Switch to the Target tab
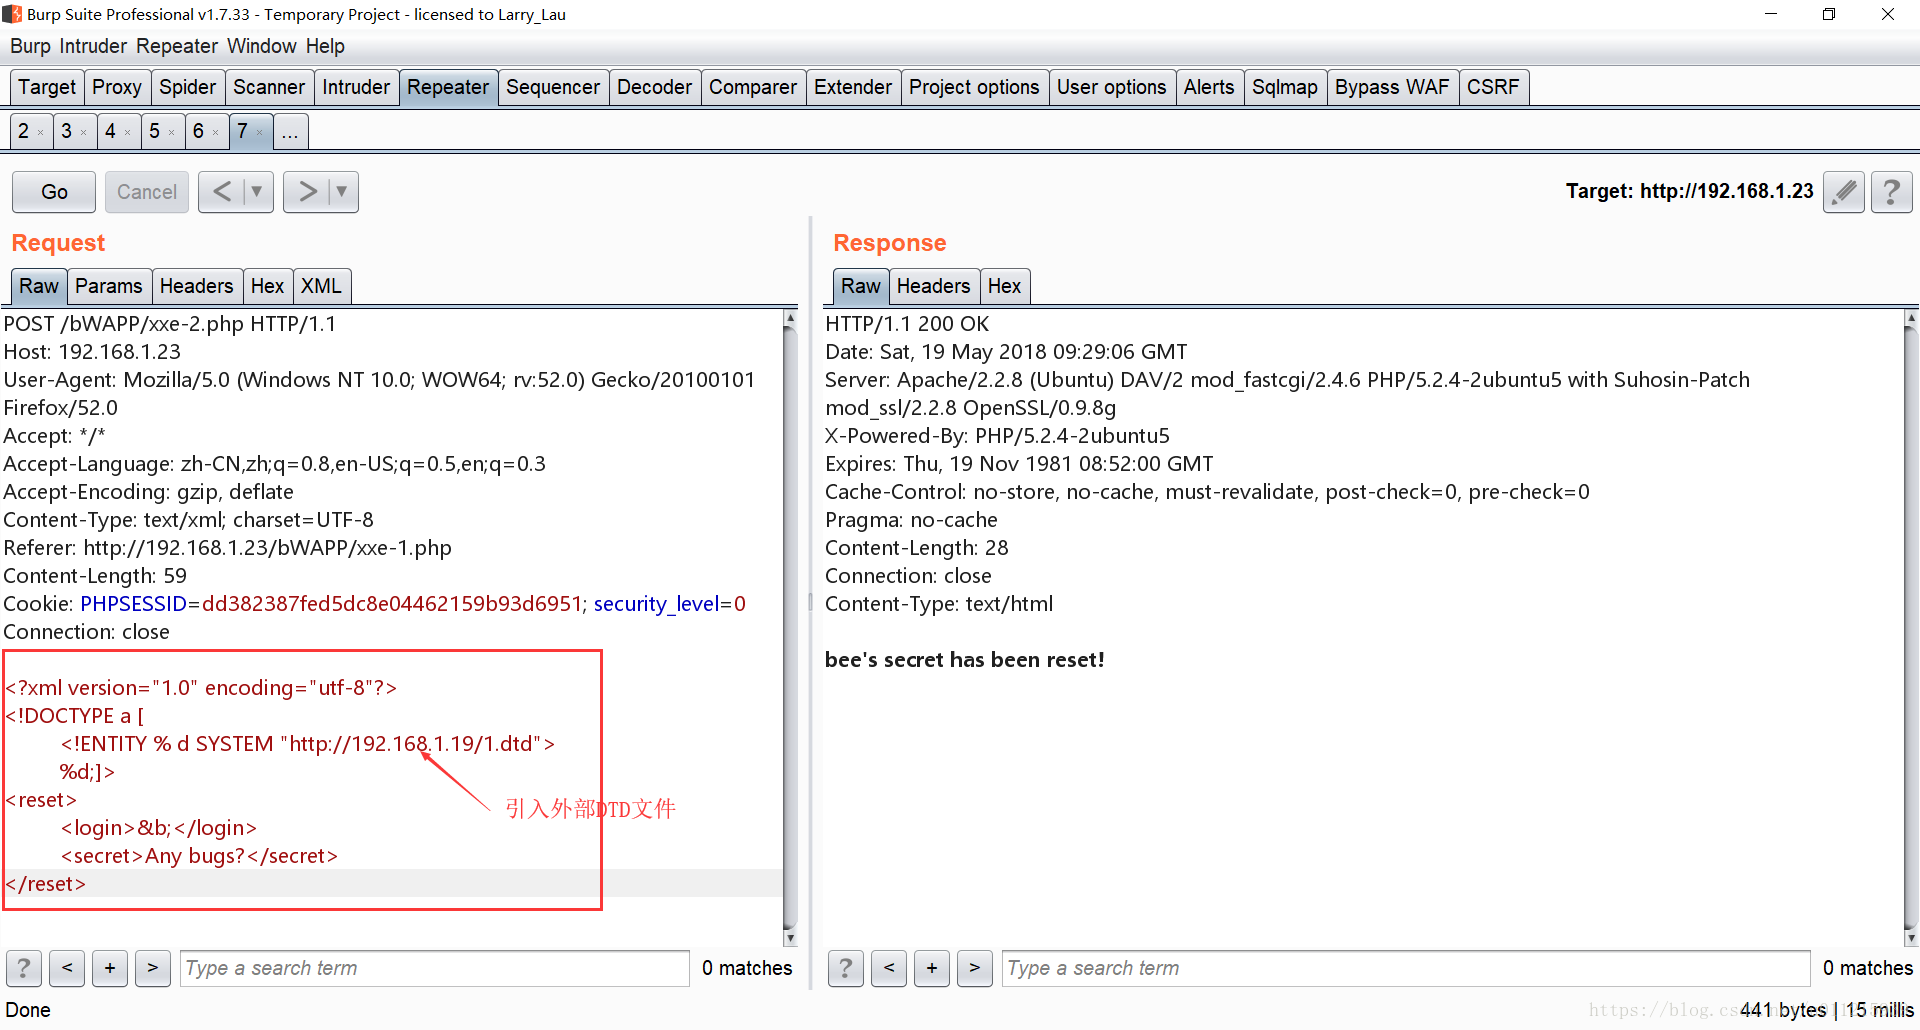Image resolution: width=1920 pixels, height=1030 pixels. coord(47,87)
